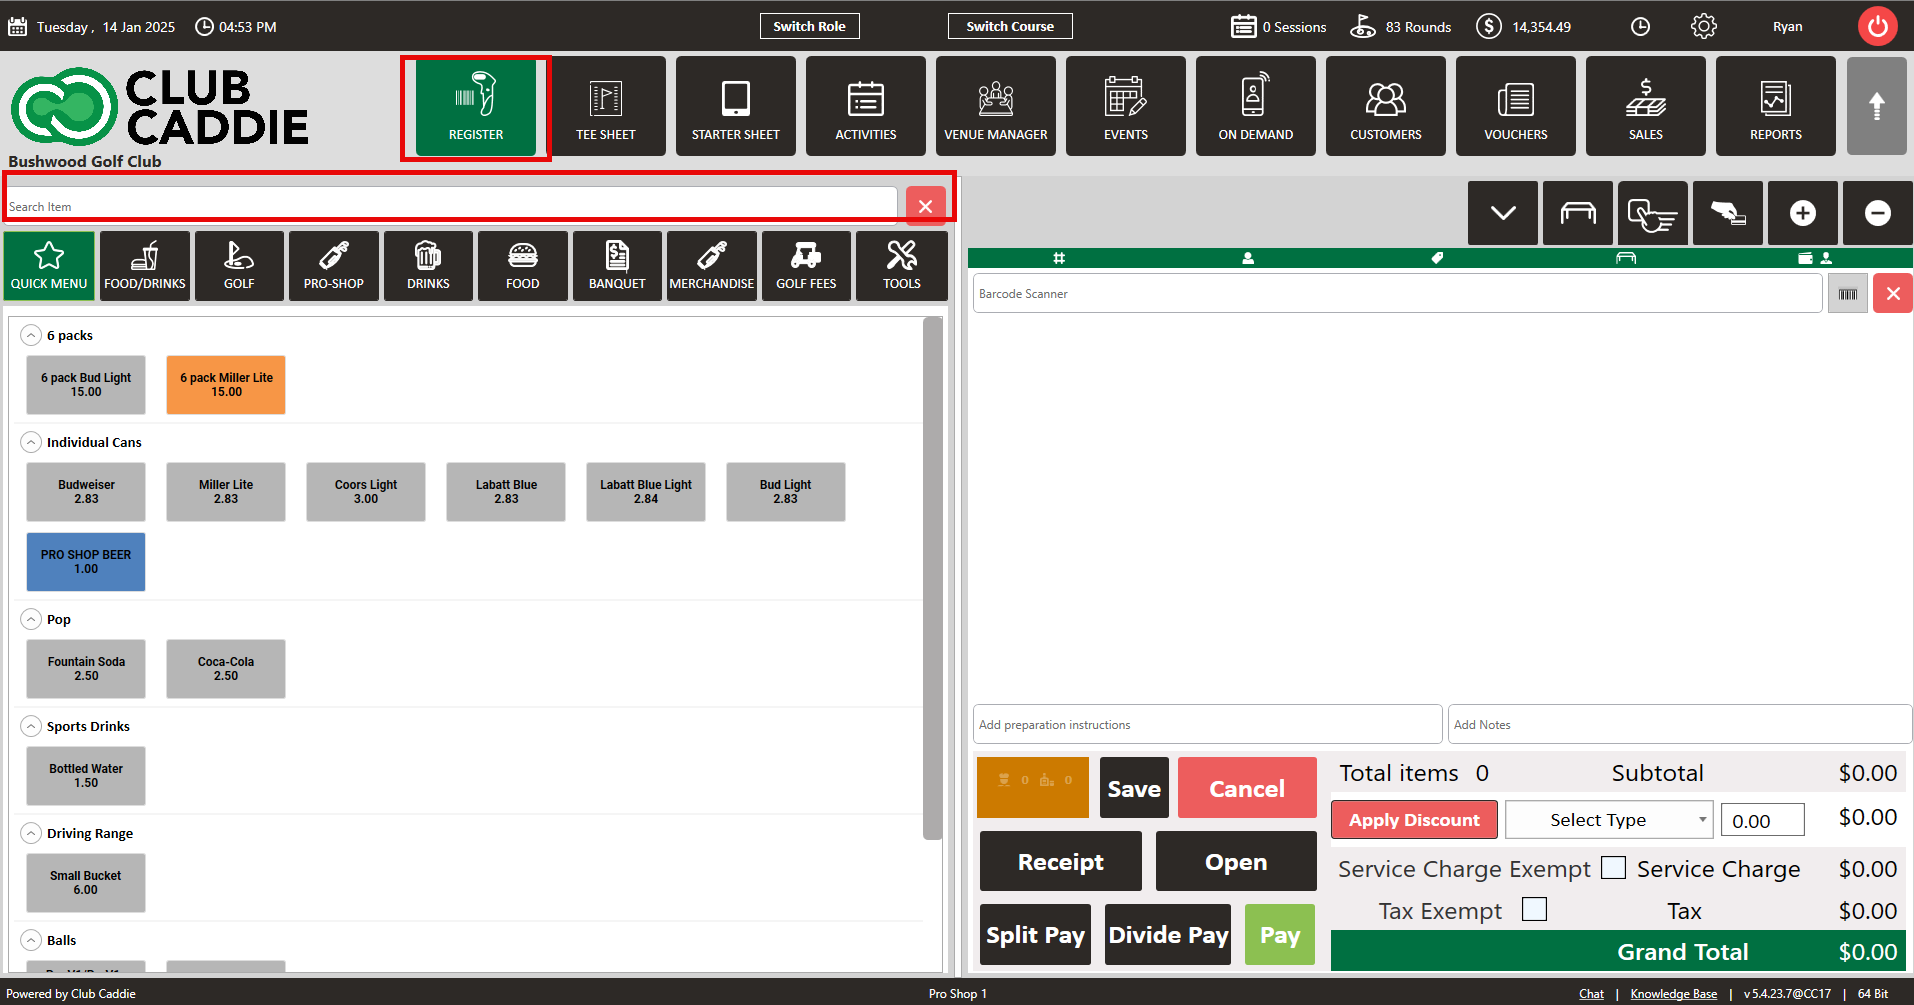
Task: Click the red Cancel button
Action: (1247, 787)
